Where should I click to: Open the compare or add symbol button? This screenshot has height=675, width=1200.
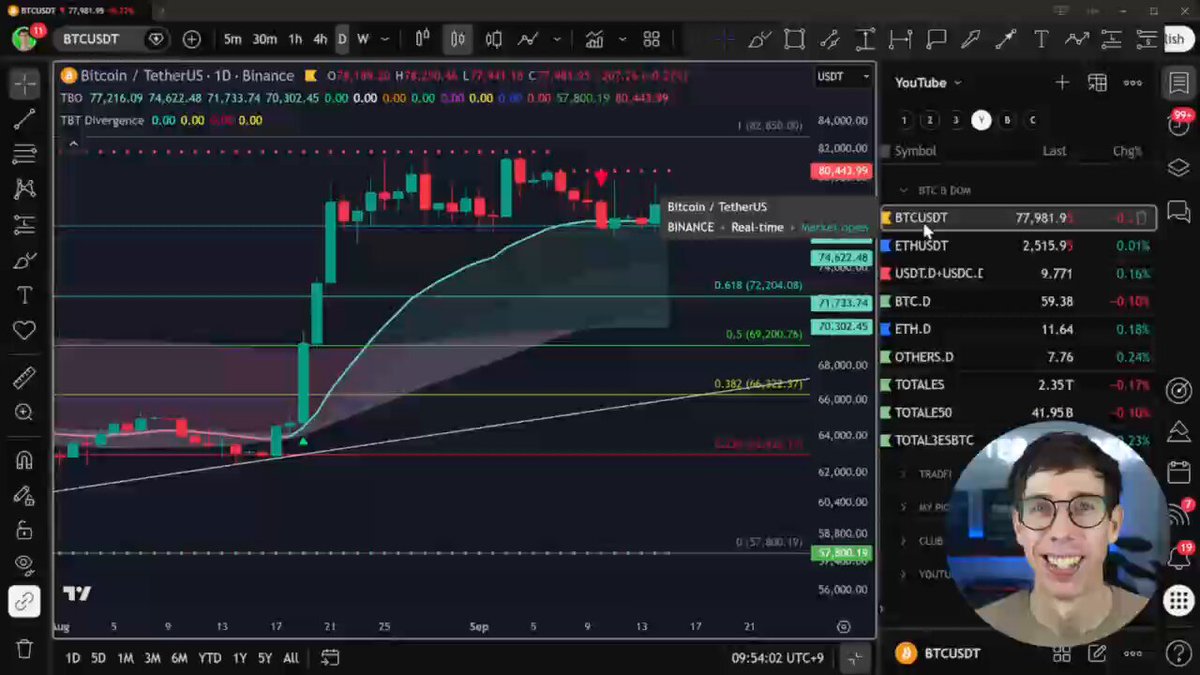[191, 39]
